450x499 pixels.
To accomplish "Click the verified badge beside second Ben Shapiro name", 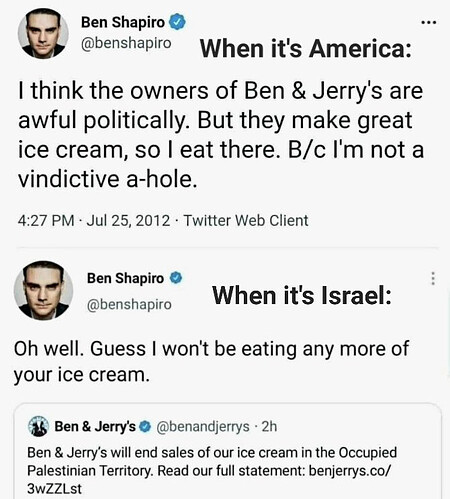I will pos(176,278).
